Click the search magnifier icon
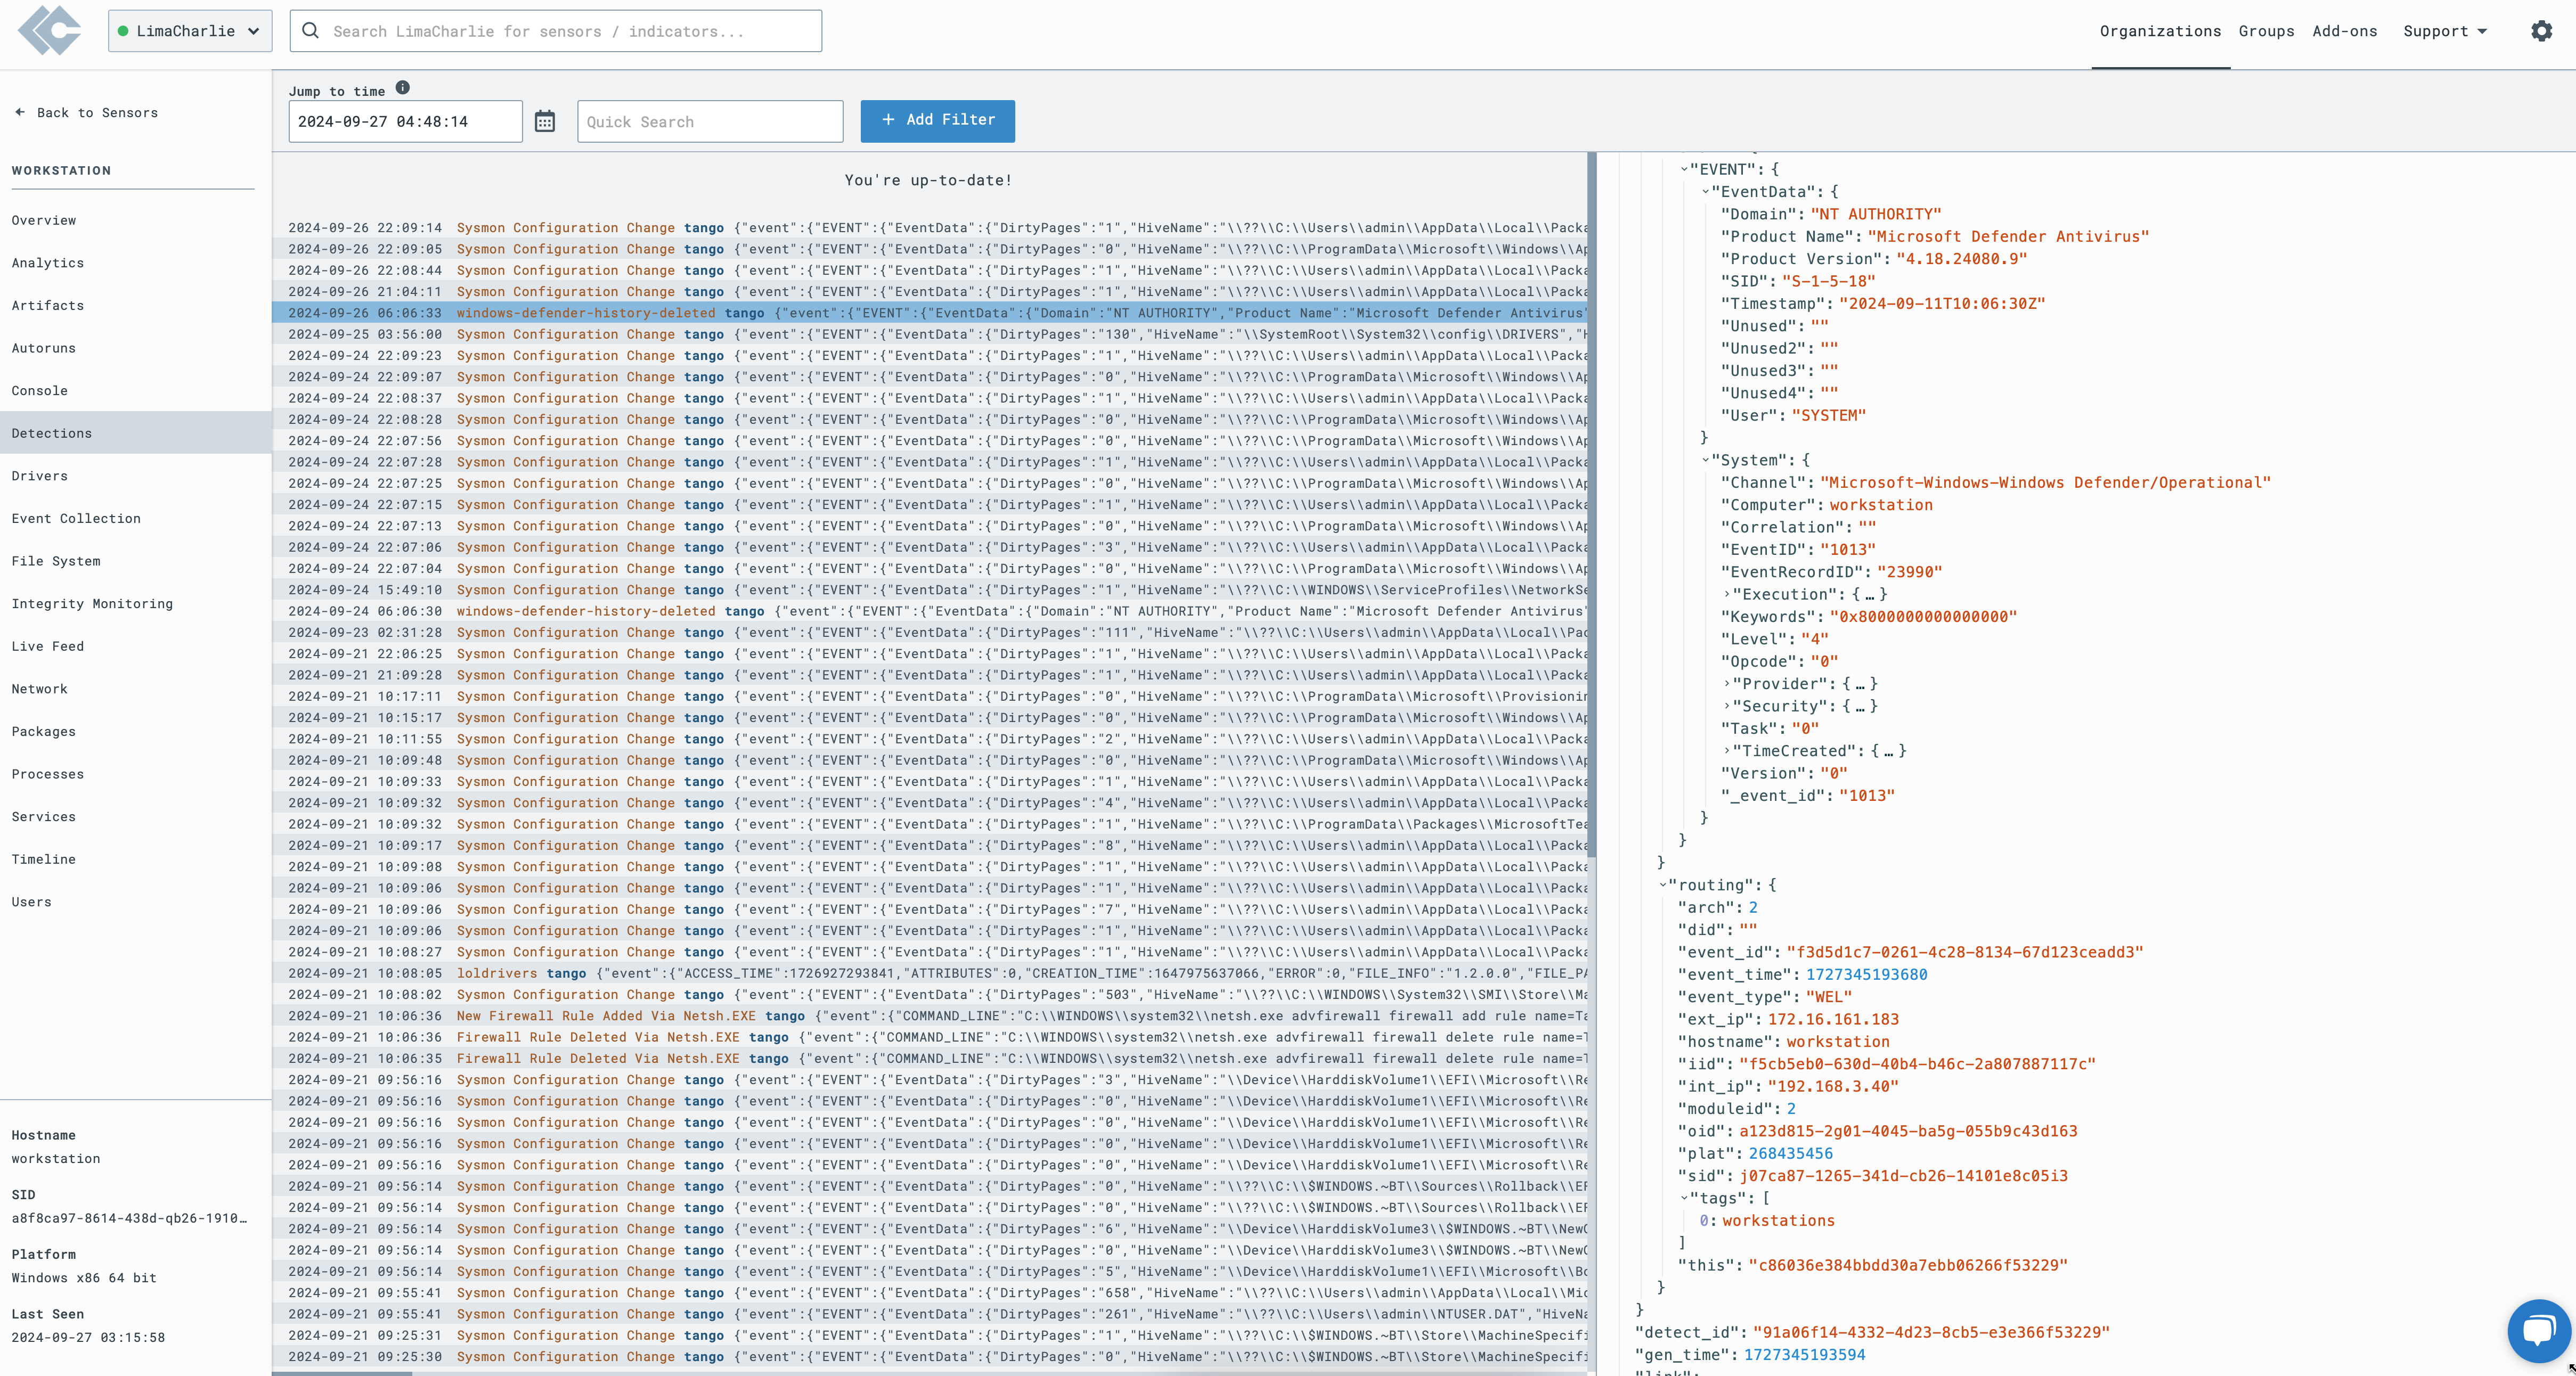The height and width of the screenshot is (1376, 2576). [311, 31]
